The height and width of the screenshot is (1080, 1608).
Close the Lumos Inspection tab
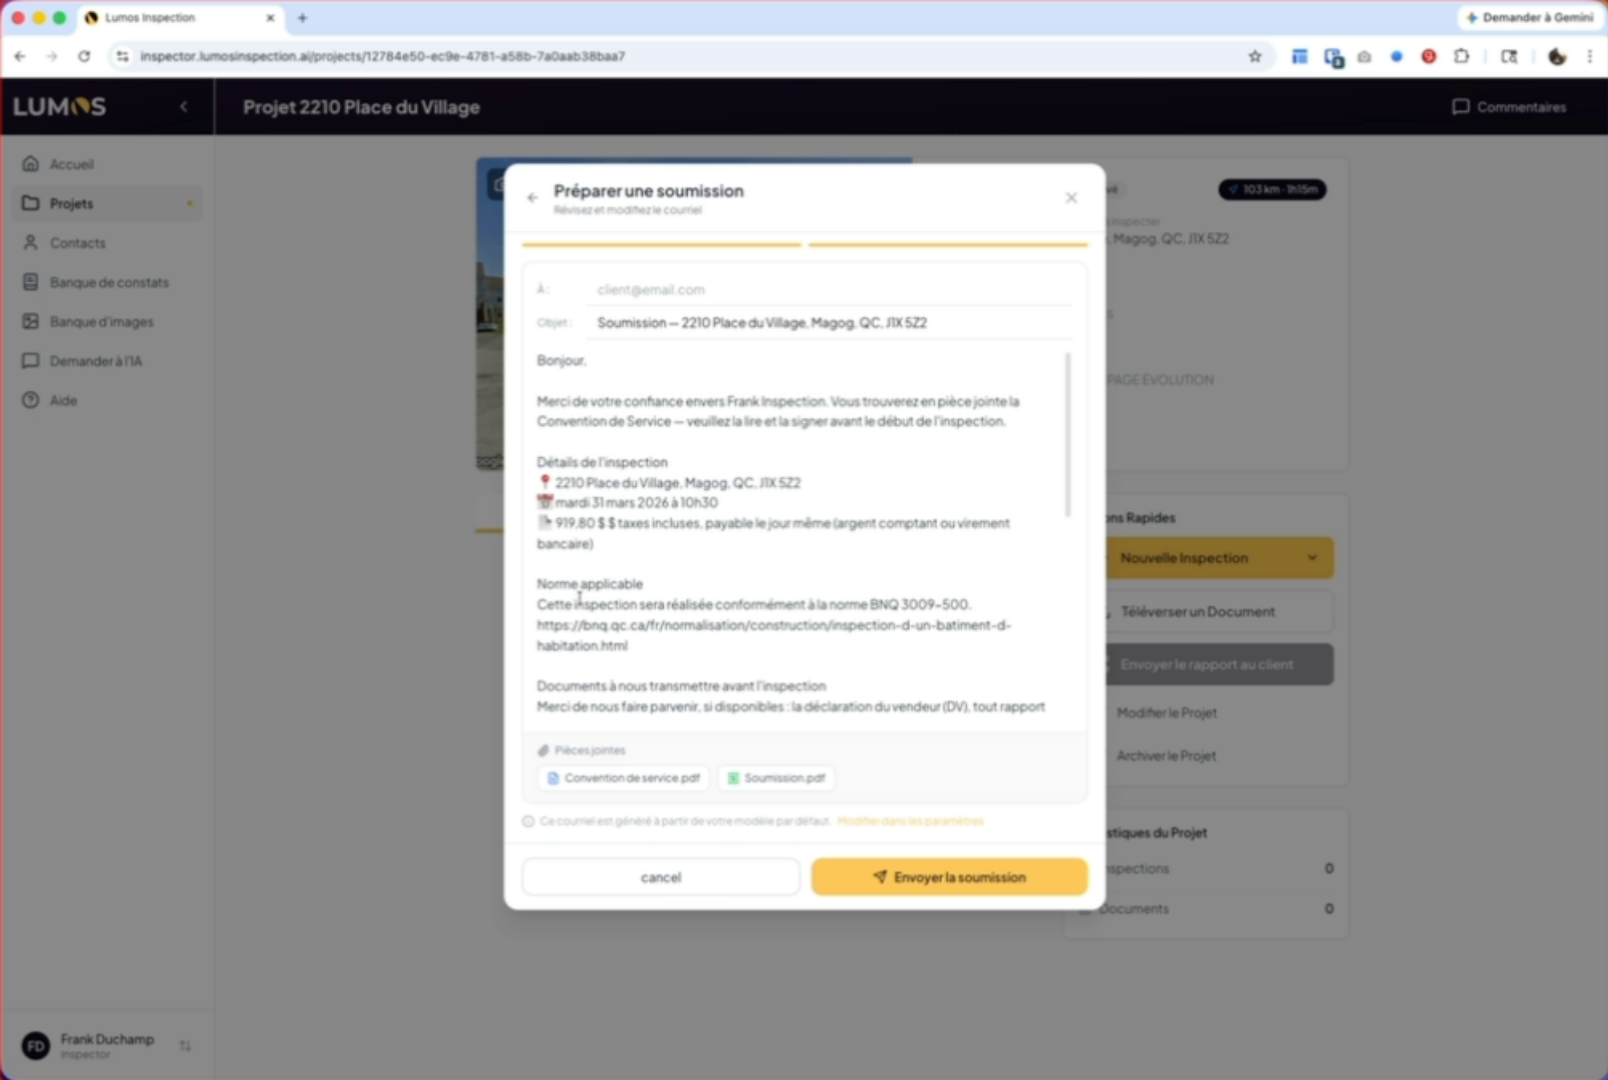tap(270, 18)
